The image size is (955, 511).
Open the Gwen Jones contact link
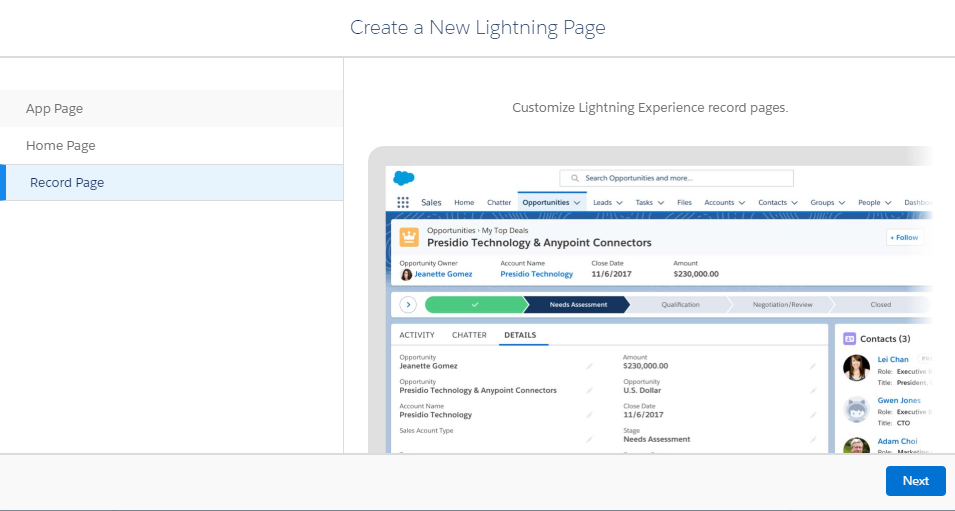click(899, 400)
